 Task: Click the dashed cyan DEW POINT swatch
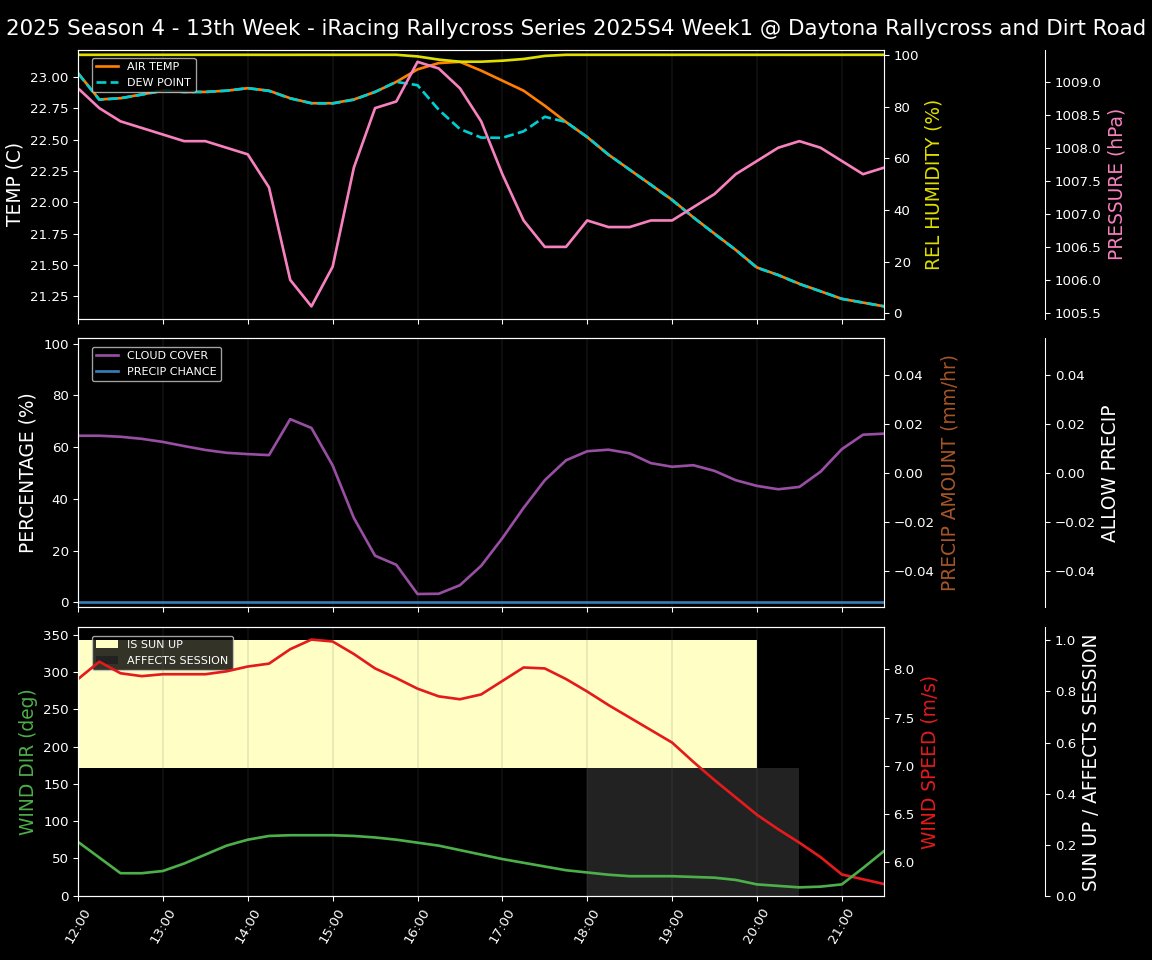[106, 84]
